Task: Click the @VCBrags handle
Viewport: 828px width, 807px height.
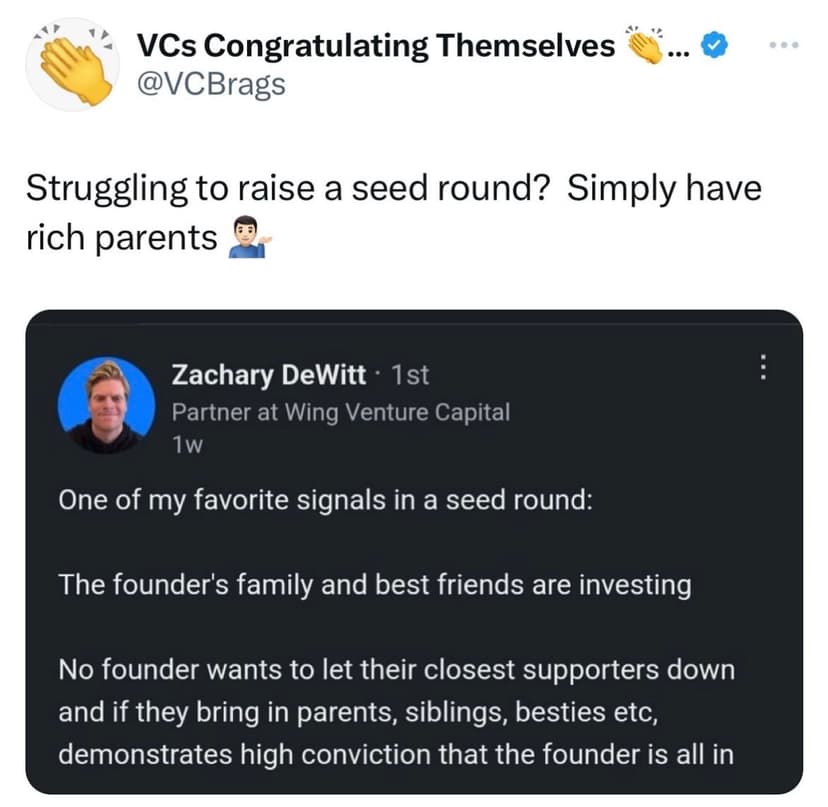Action: tap(210, 84)
